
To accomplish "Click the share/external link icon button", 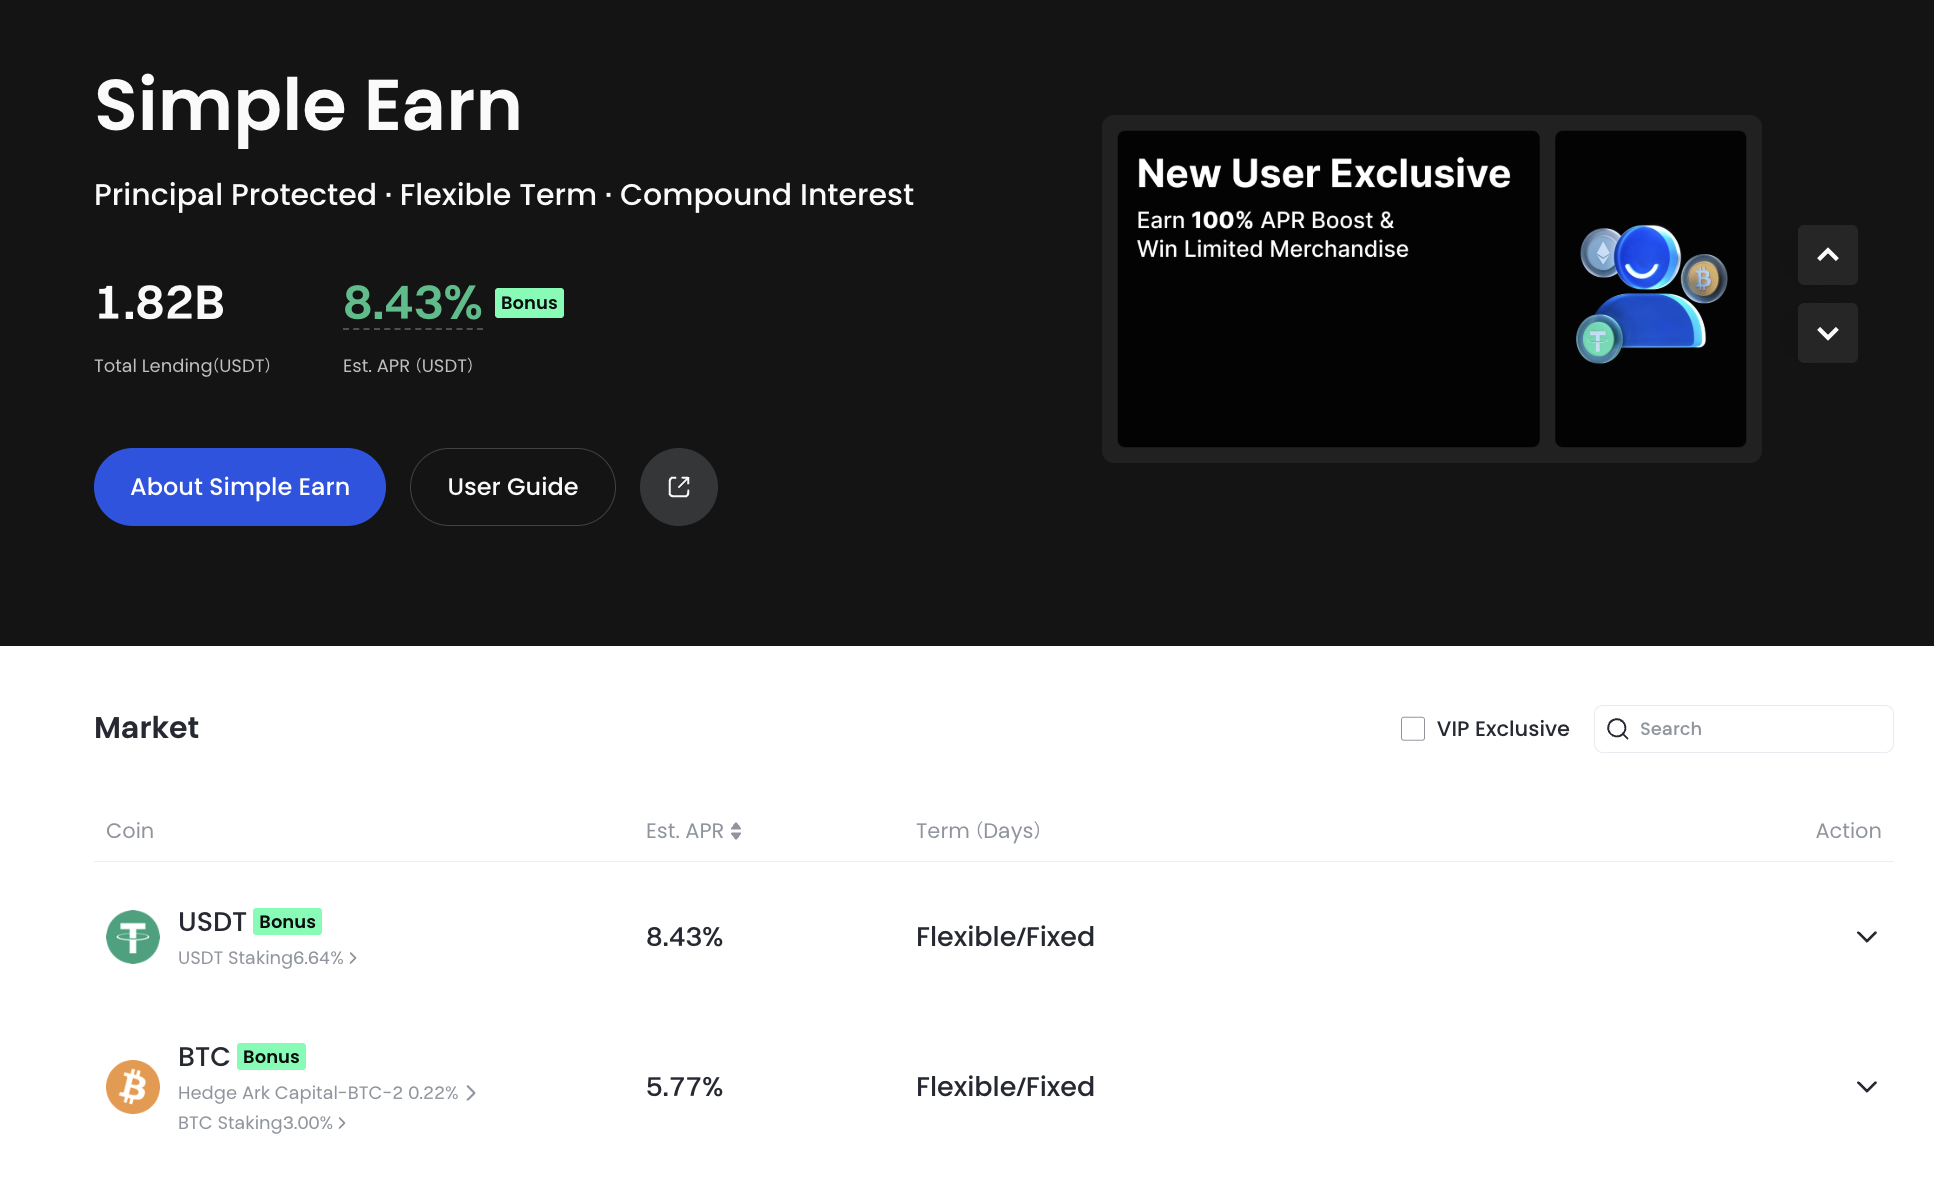I will click(x=678, y=487).
